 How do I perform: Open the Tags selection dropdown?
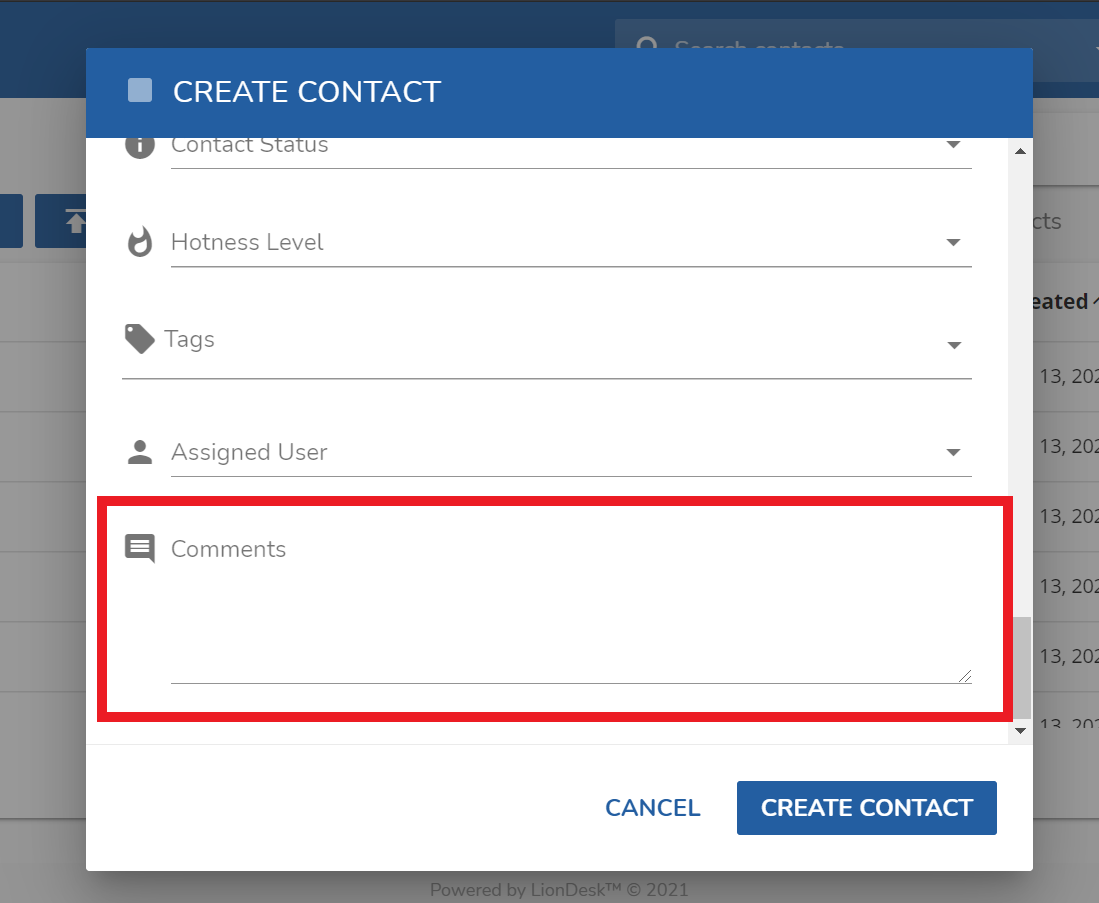954,345
